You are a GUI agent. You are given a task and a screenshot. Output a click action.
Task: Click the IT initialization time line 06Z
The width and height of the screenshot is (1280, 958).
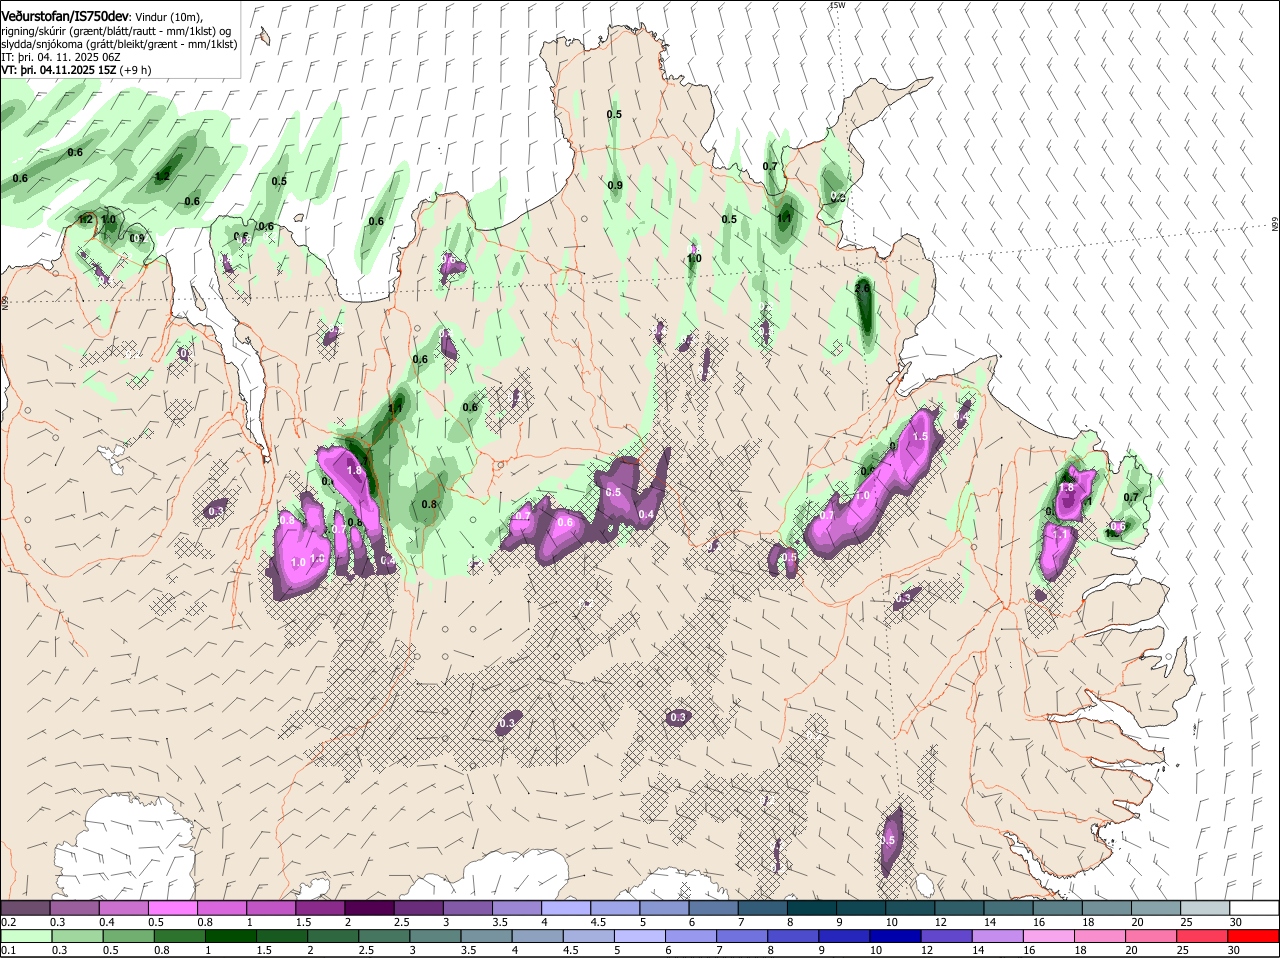pyautogui.click(x=61, y=57)
